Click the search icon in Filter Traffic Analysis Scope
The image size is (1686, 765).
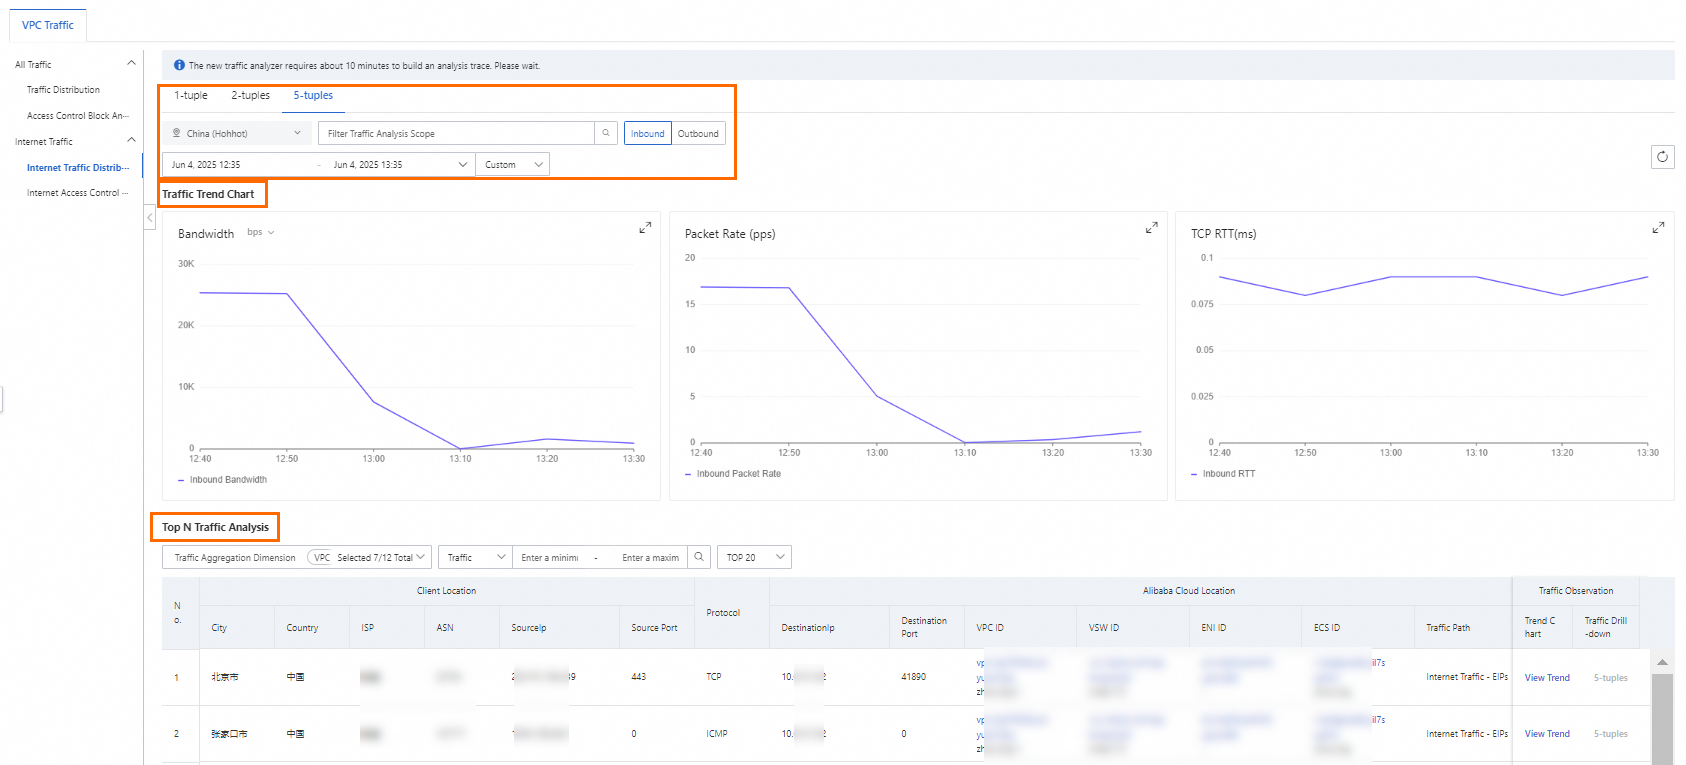pyautogui.click(x=606, y=133)
